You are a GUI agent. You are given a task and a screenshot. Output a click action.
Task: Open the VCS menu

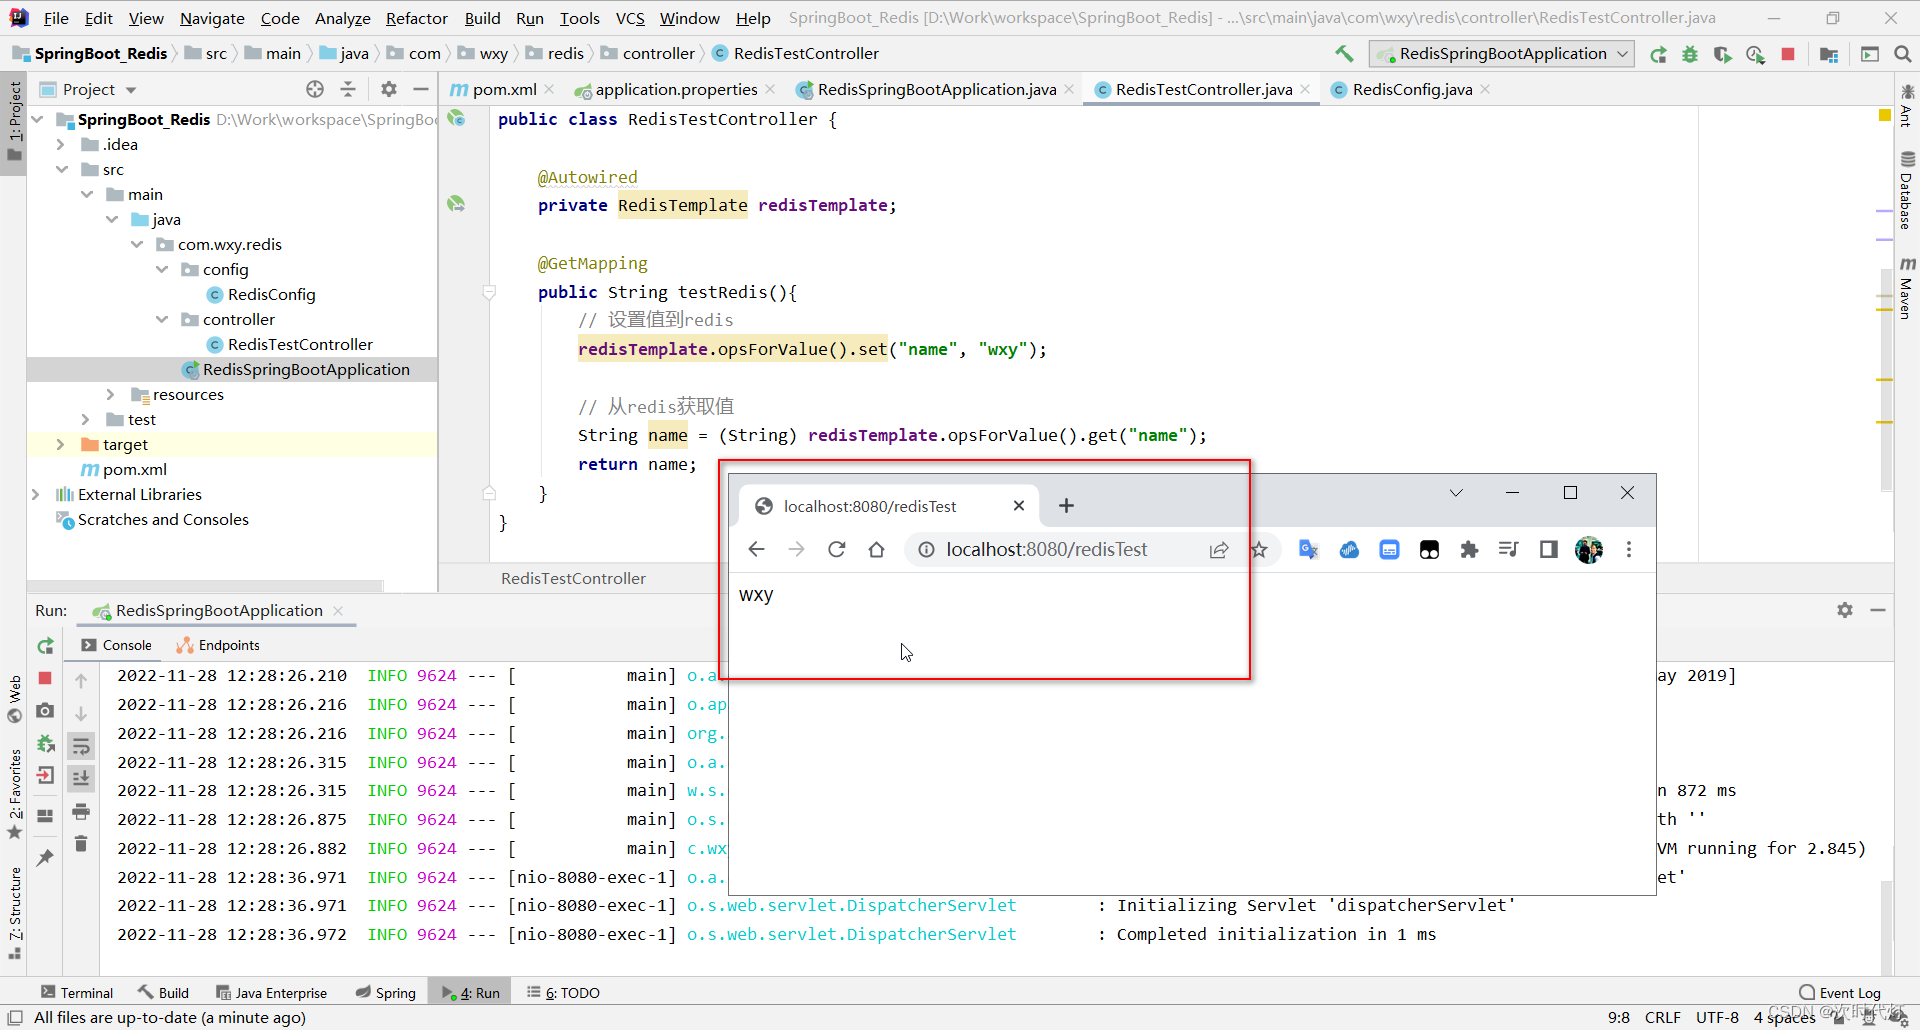(x=629, y=18)
